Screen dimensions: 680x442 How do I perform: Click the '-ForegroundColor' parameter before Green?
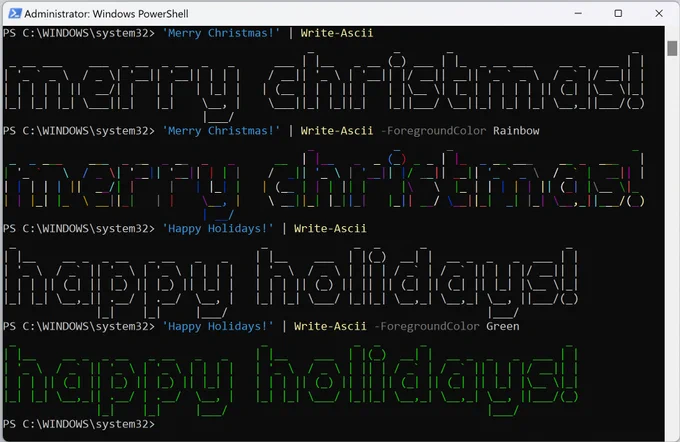(x=427, y=326)
